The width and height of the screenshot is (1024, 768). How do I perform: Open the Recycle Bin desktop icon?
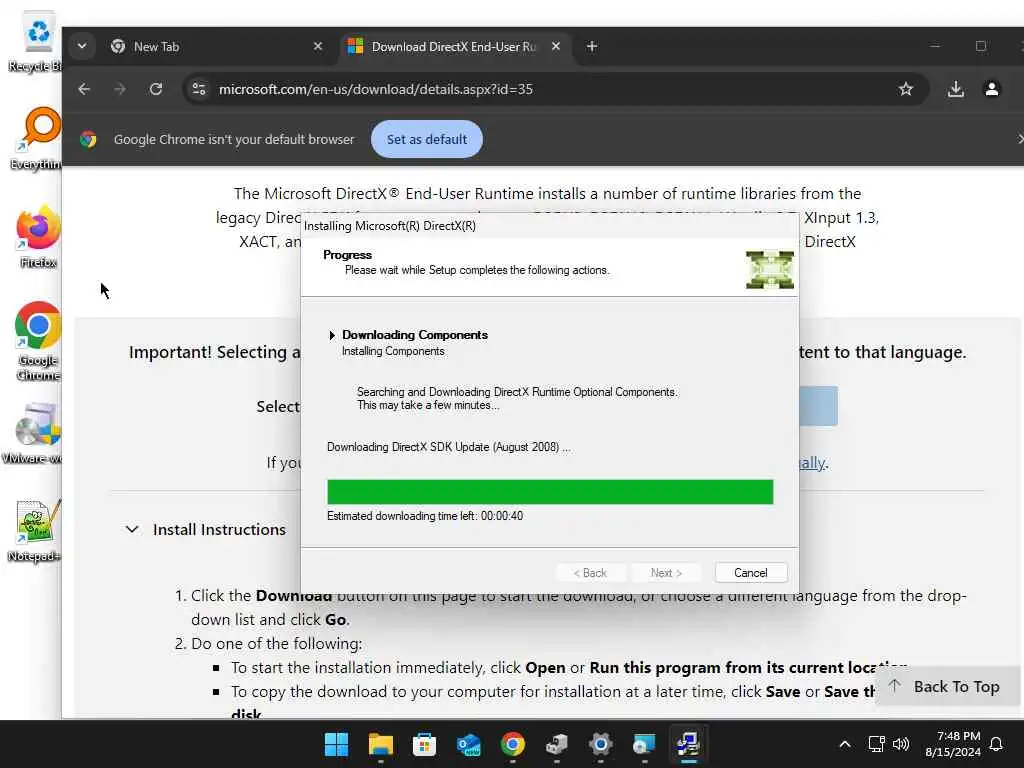pos(37,42)
